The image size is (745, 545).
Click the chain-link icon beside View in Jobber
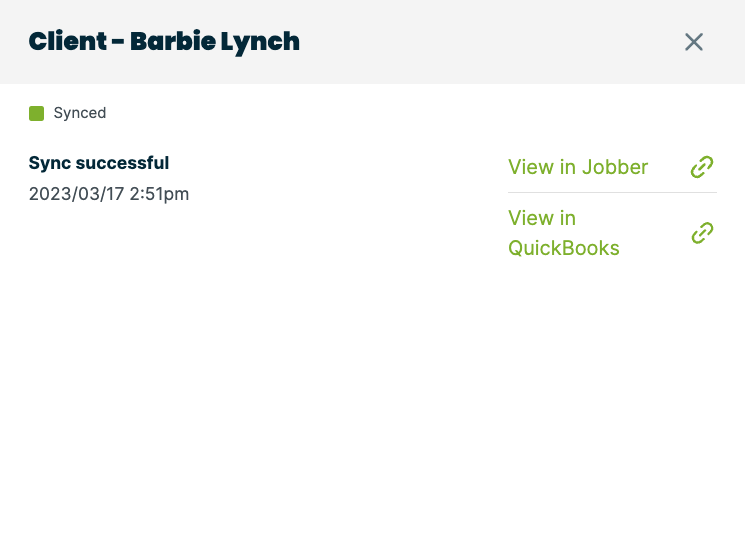[702, 167]
